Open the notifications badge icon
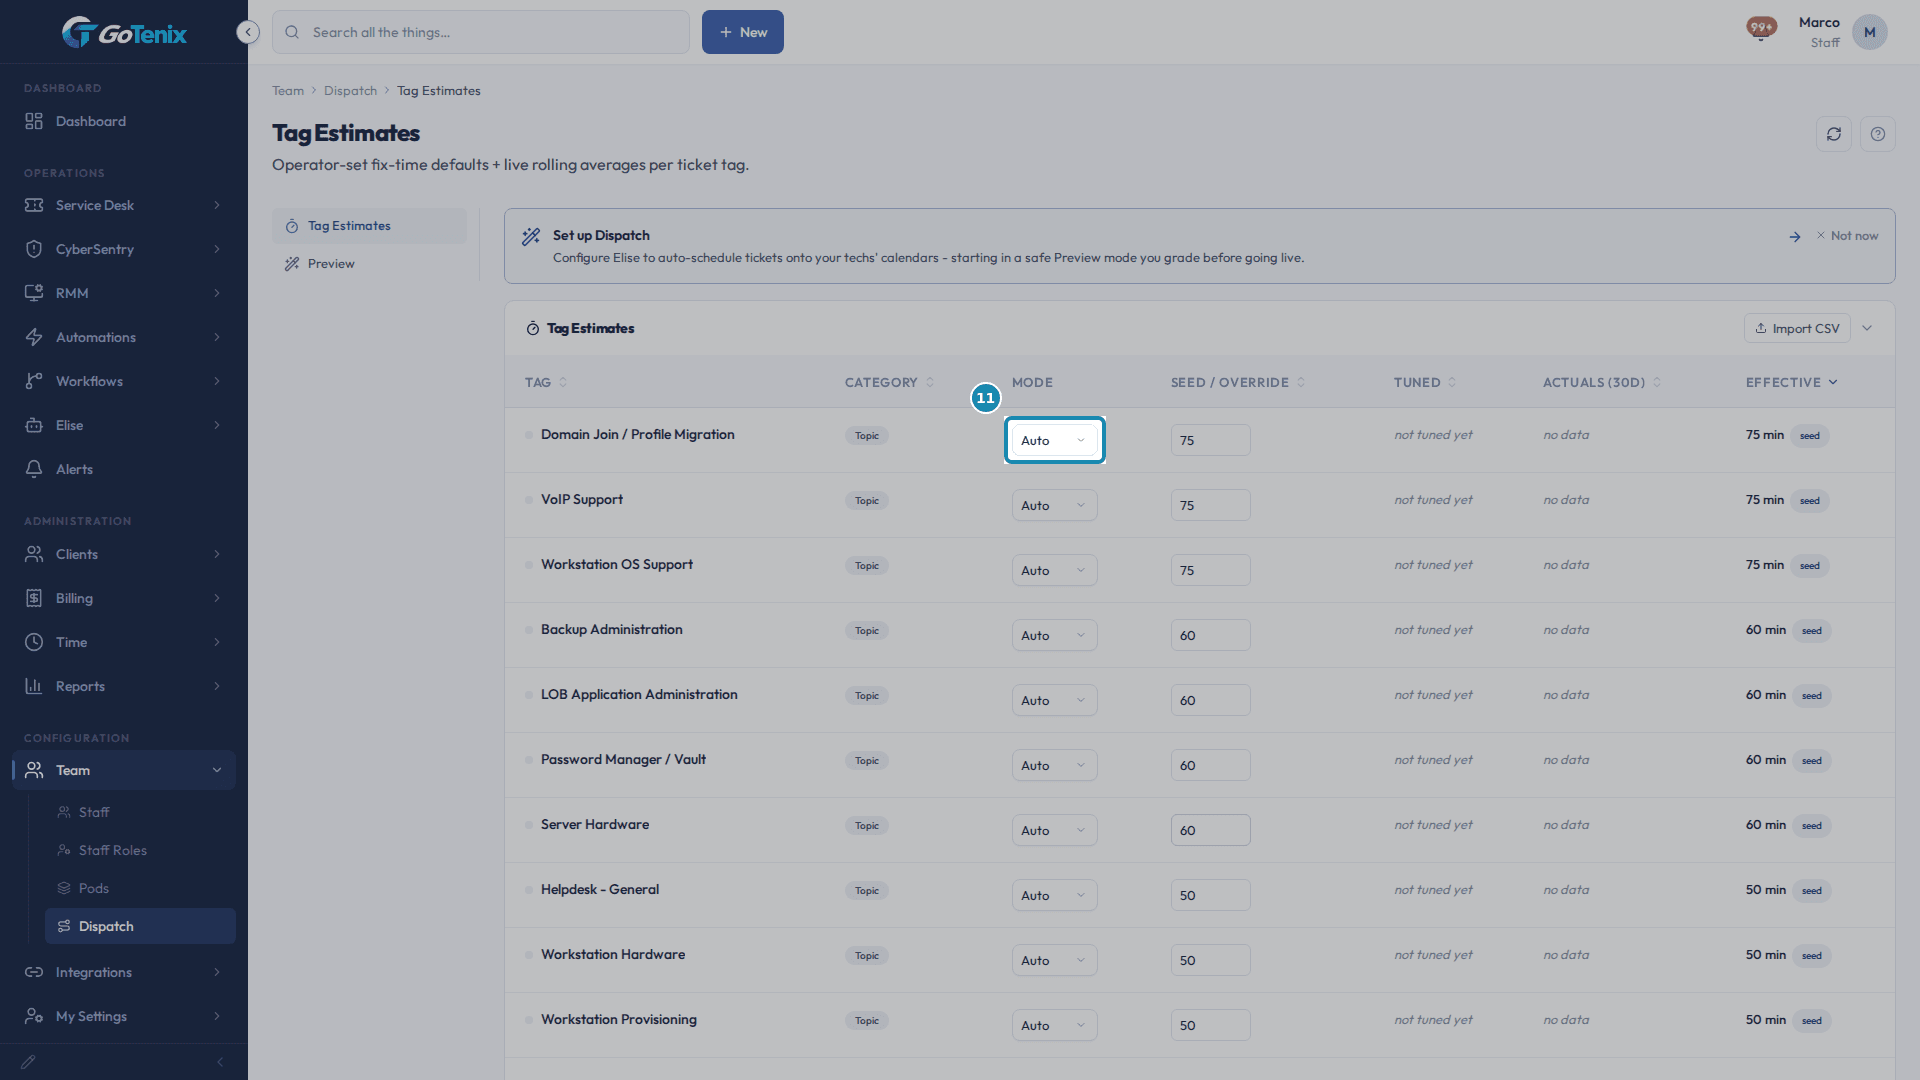Image resolution: width=1920 pixels, height=1080 pixels. [x=1761, y=28]
